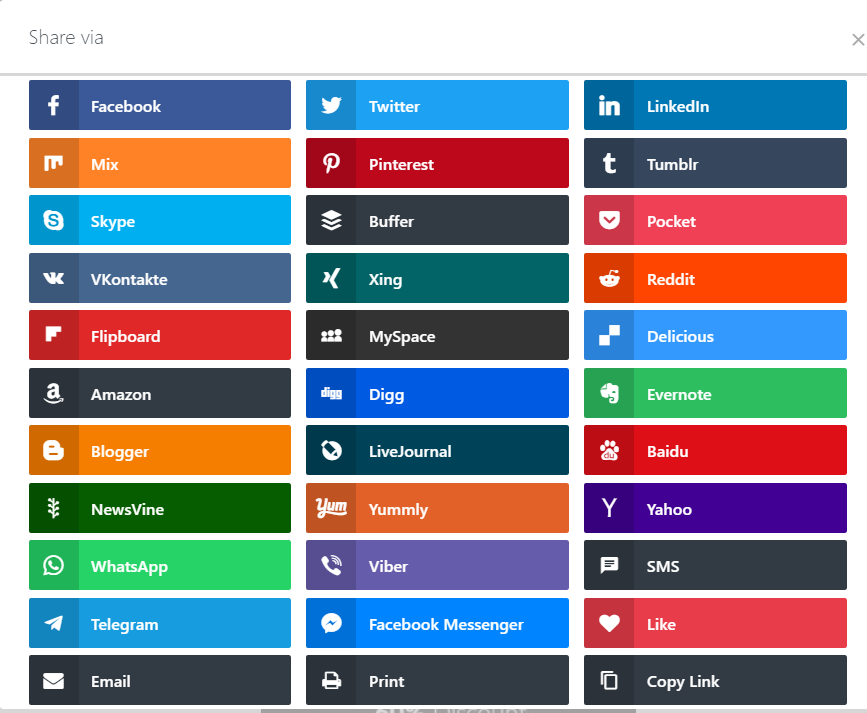Choose the Print option

(x=437, y=680)
